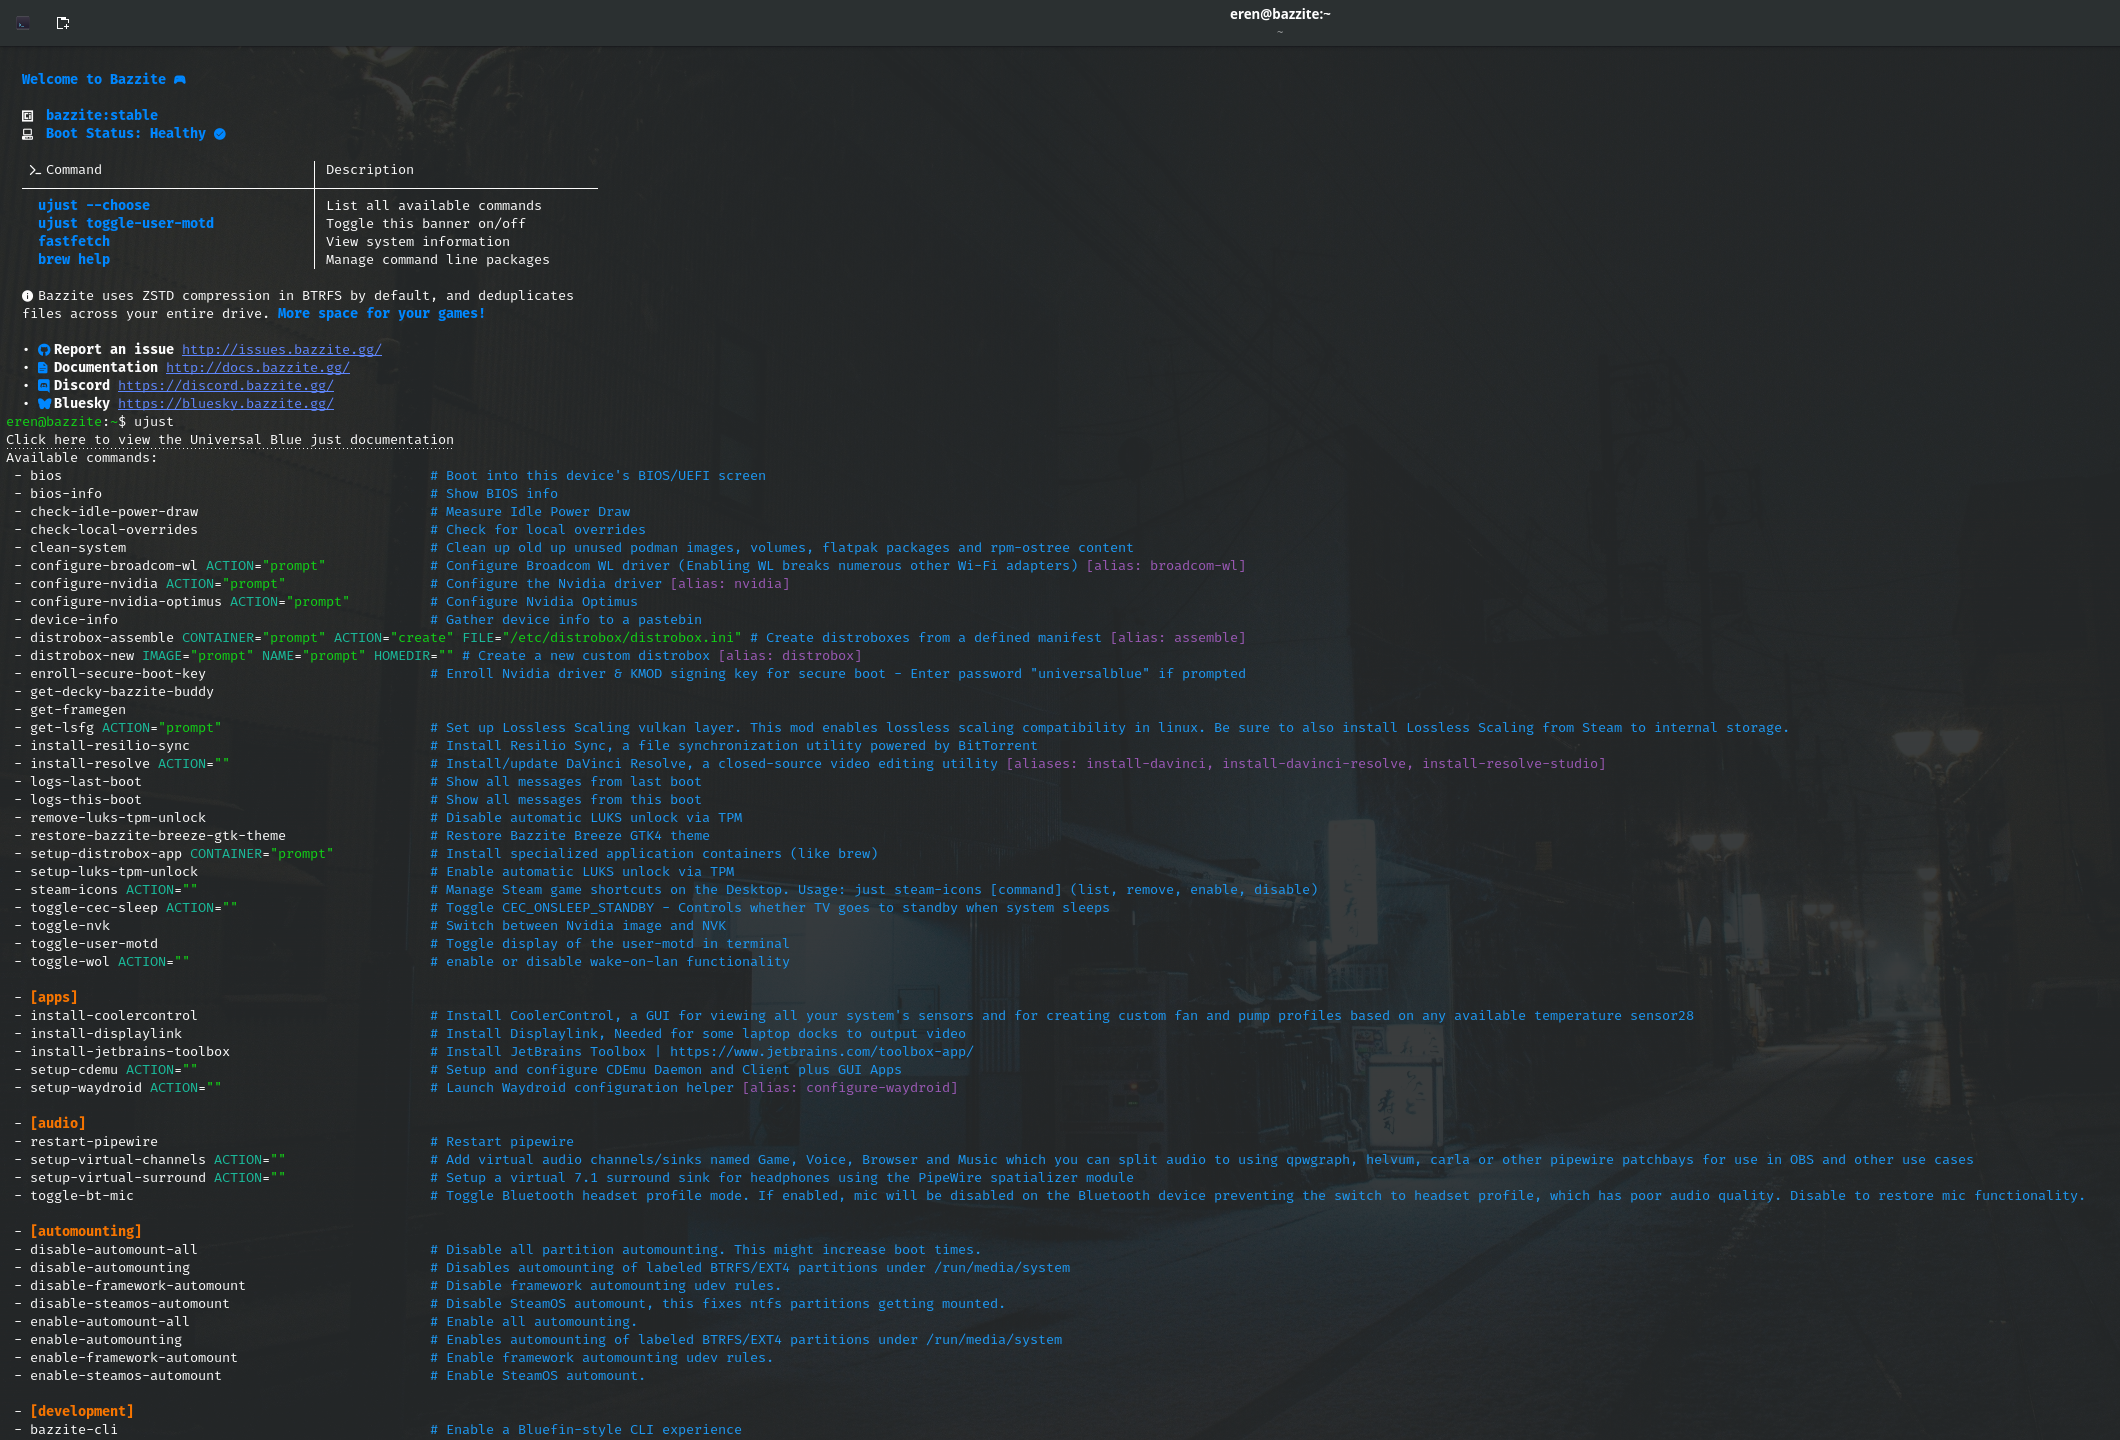This screenshot has height=1440, width=2120.
Task: Click the Discord logo icon
Action: [44, 386]
